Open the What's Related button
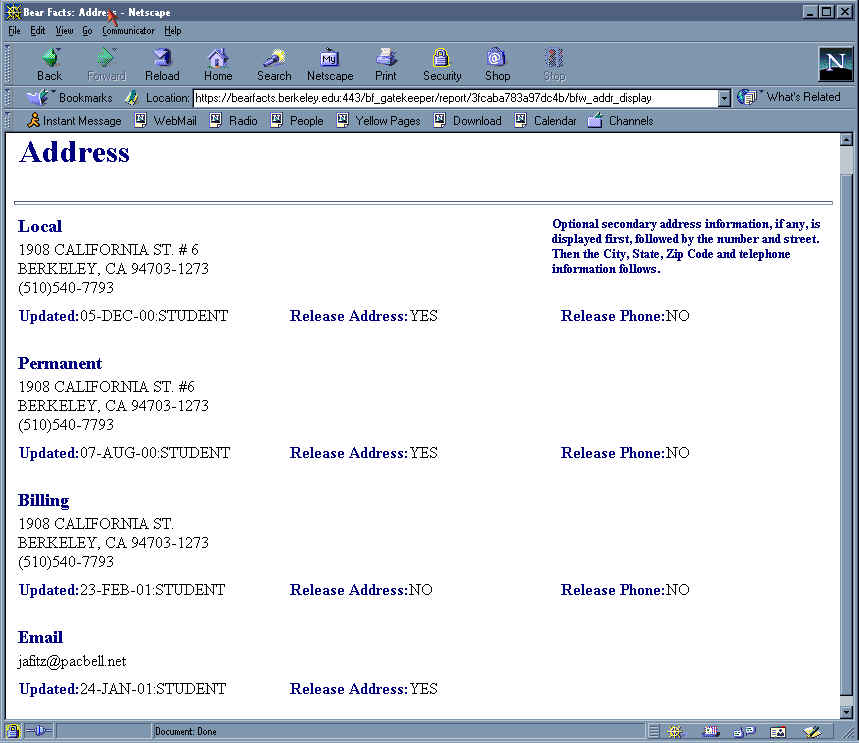 click(x=788, y=97)
